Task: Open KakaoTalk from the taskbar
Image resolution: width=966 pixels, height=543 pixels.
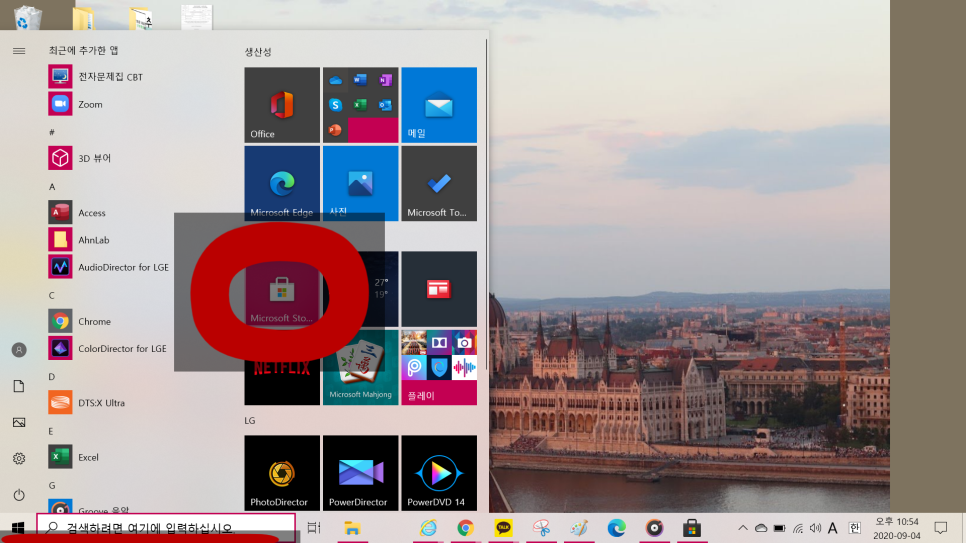Action: pyautogui.click(x=503, y=528)
